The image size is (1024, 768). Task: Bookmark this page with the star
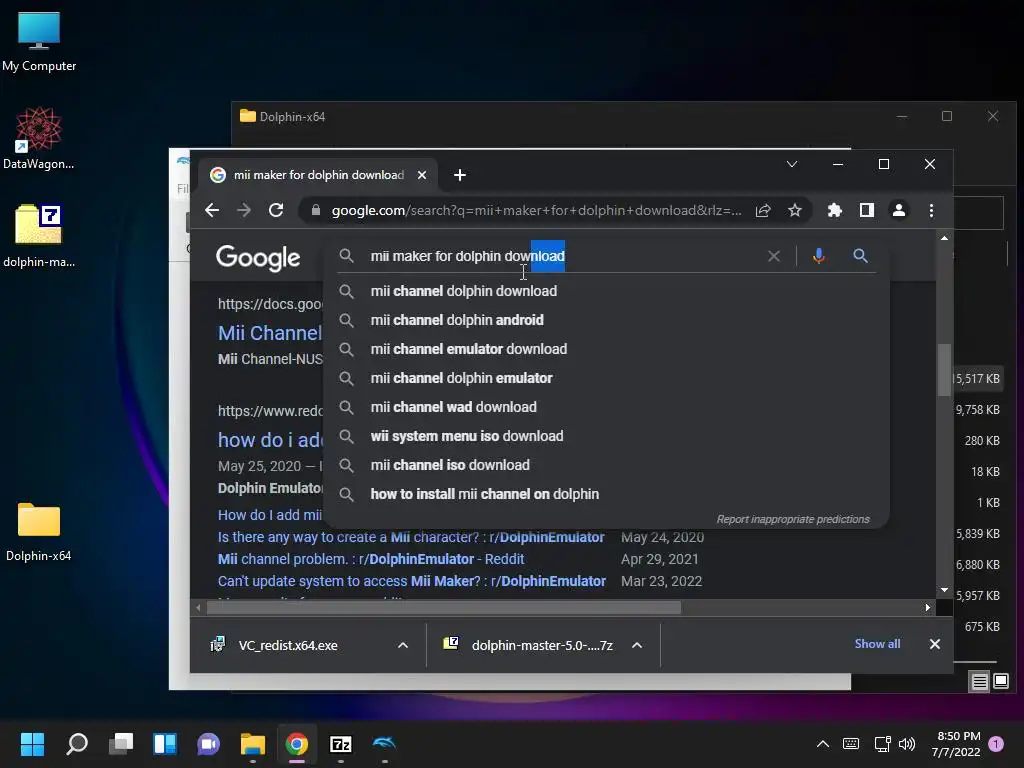tap(795, 210)
